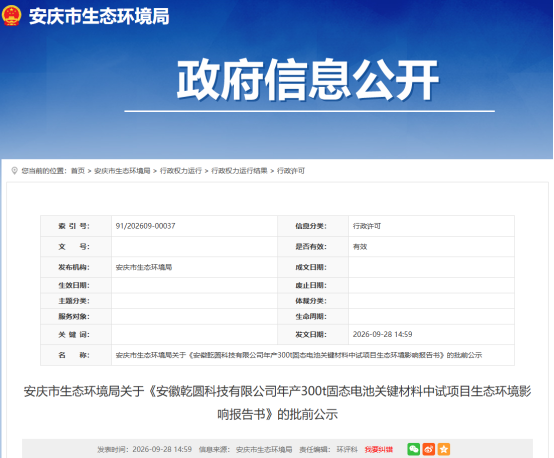The height and width of the screenshot is (458, 554).
Task: Click the document name in the 名称 row
Action: tap(299, 355)
